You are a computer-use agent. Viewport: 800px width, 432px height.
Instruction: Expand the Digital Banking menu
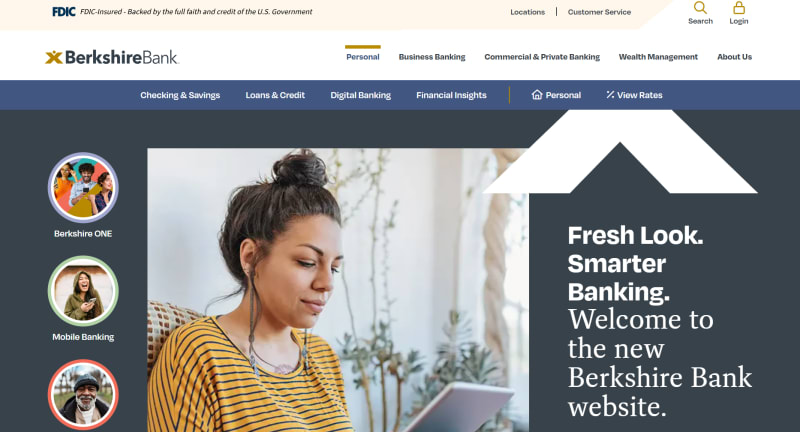pyautogui.click(x=361, y=95)
